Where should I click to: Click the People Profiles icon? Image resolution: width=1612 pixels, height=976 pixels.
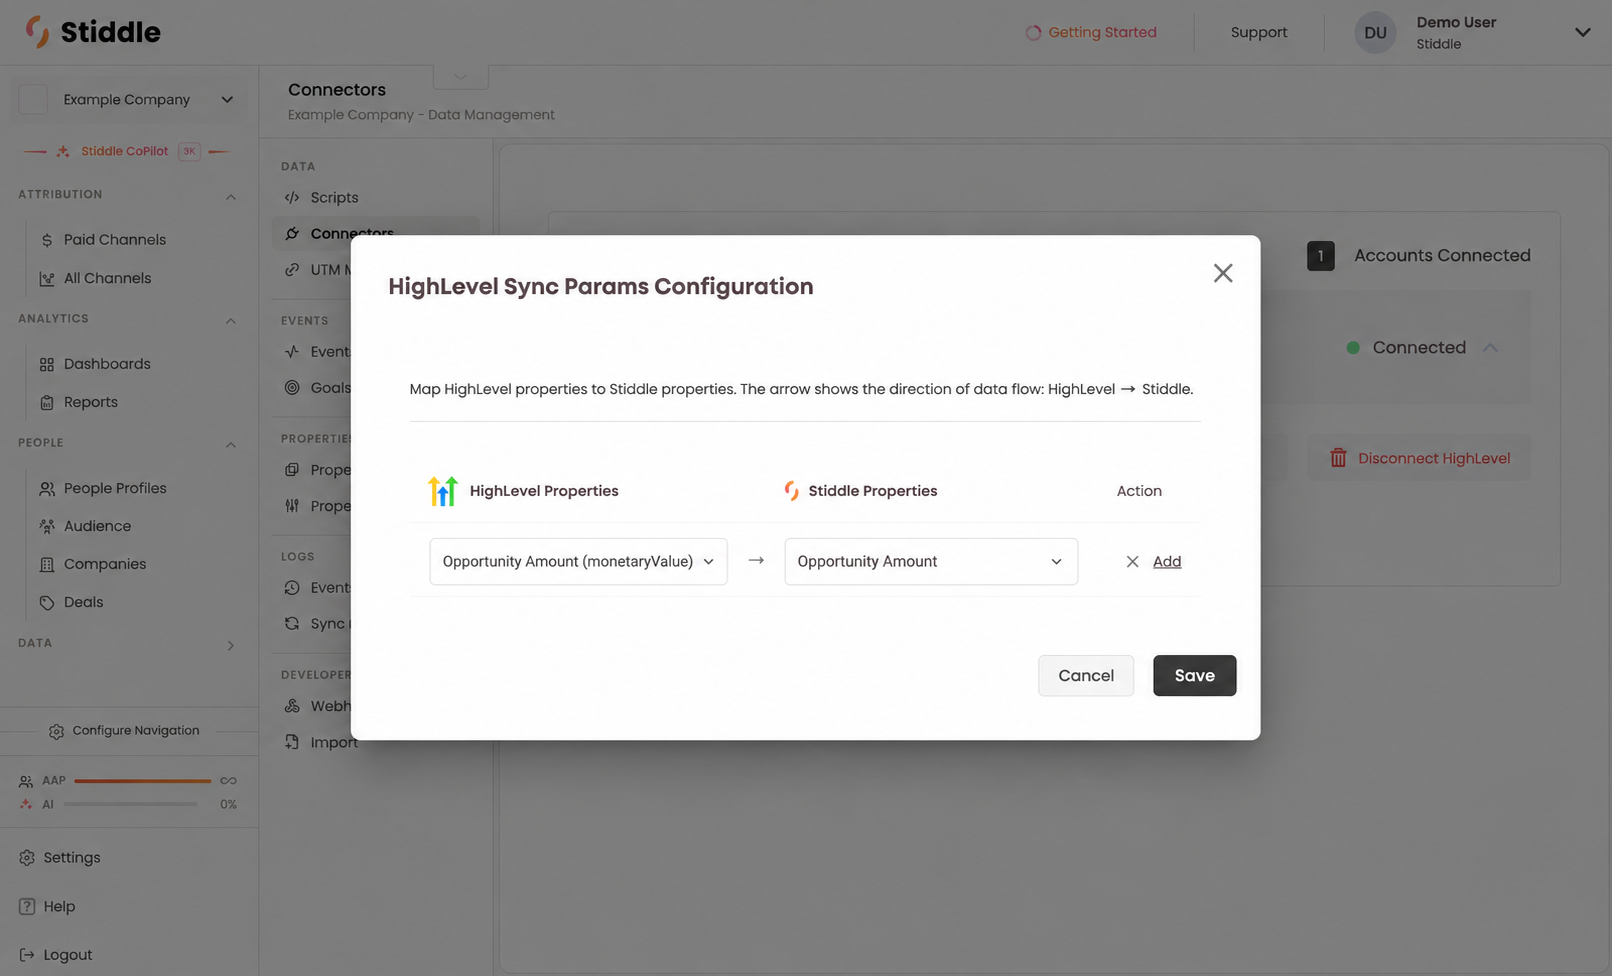[x=47, y=489]
